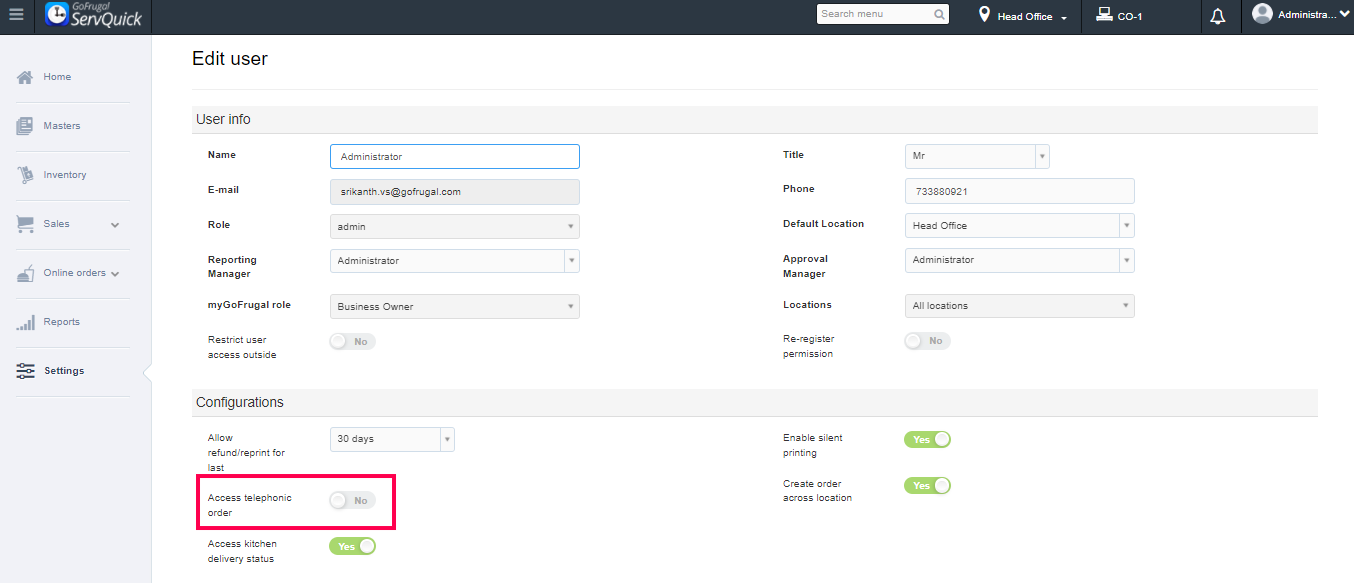Navigate to Home in the sidebar
Image resolution: width=1354 pixels, height=583 pixels.
(x=57, y=77)
